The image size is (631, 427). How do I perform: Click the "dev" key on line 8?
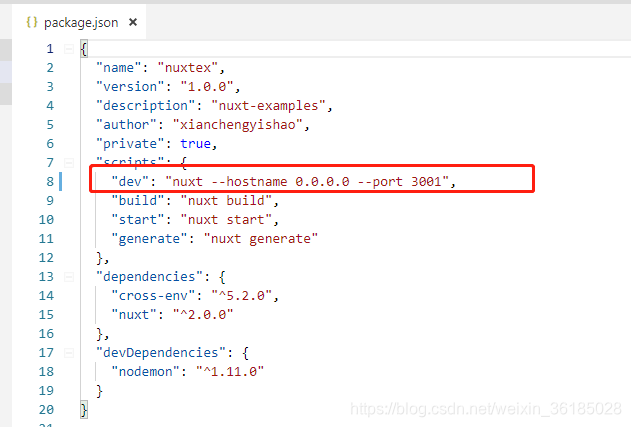click(x=130, y=182)
